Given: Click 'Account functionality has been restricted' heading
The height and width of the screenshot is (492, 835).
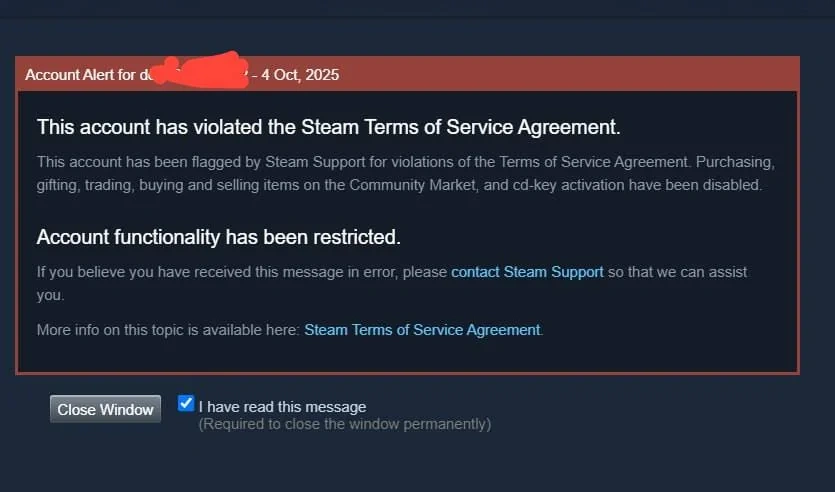Looking at the screenshot, I should pyautogui.click(x=218, y=237).
